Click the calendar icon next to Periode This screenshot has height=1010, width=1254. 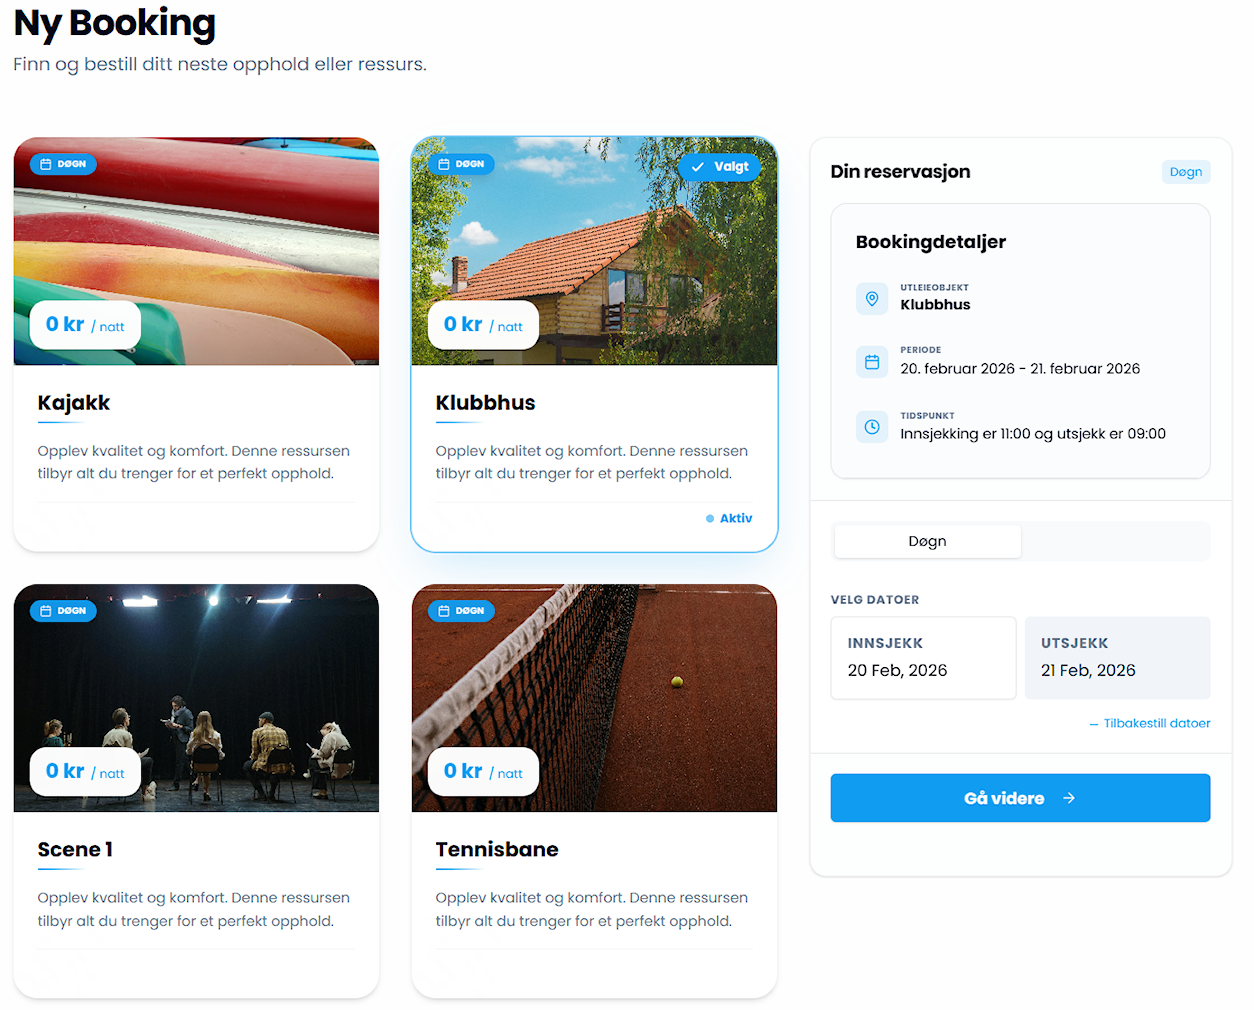pos(872,362)
